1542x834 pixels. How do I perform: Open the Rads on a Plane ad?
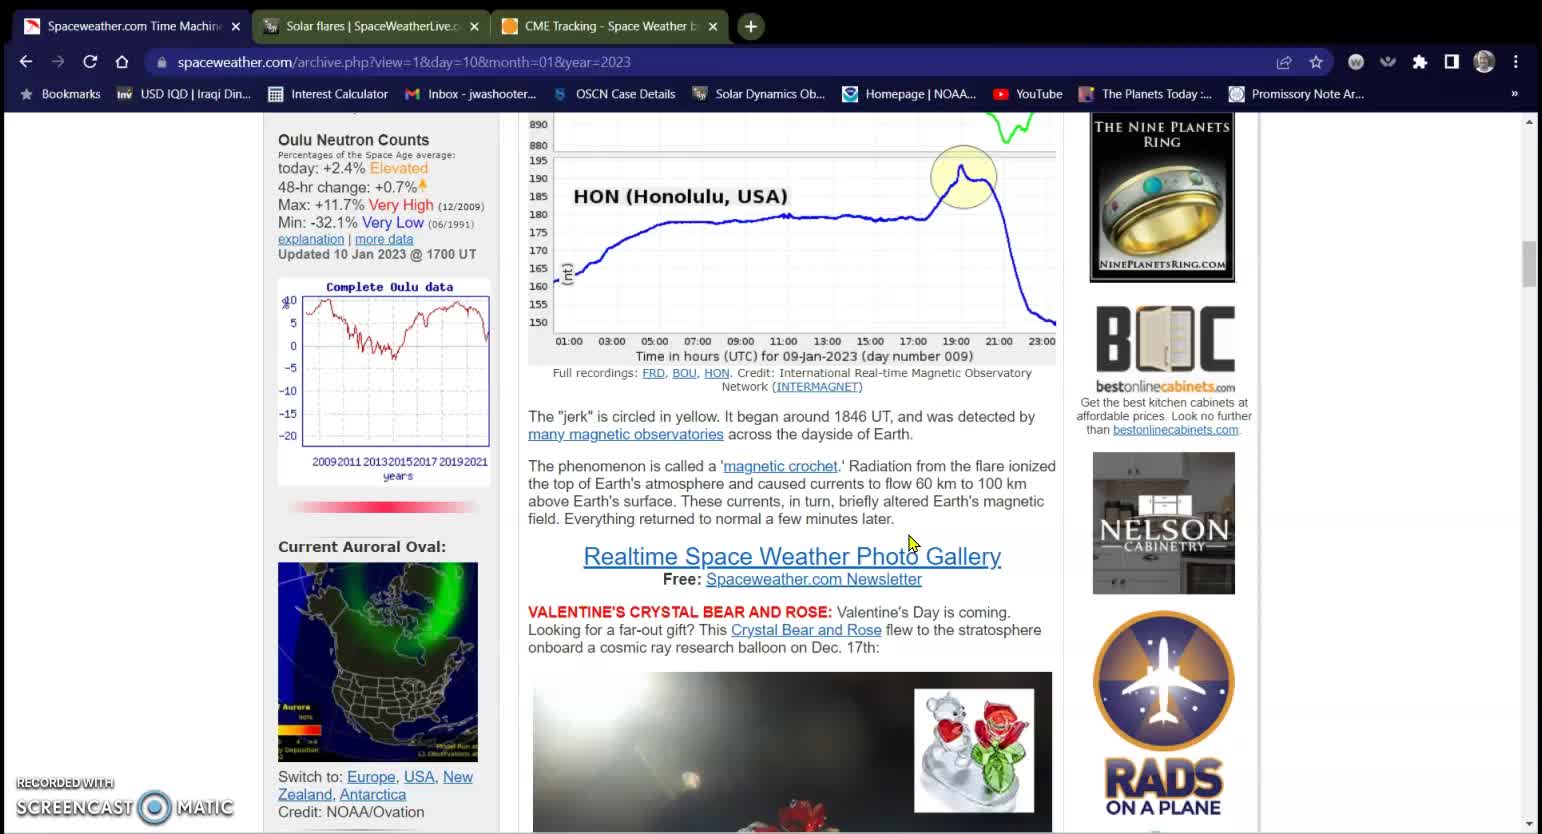[x=1164, y=714]
